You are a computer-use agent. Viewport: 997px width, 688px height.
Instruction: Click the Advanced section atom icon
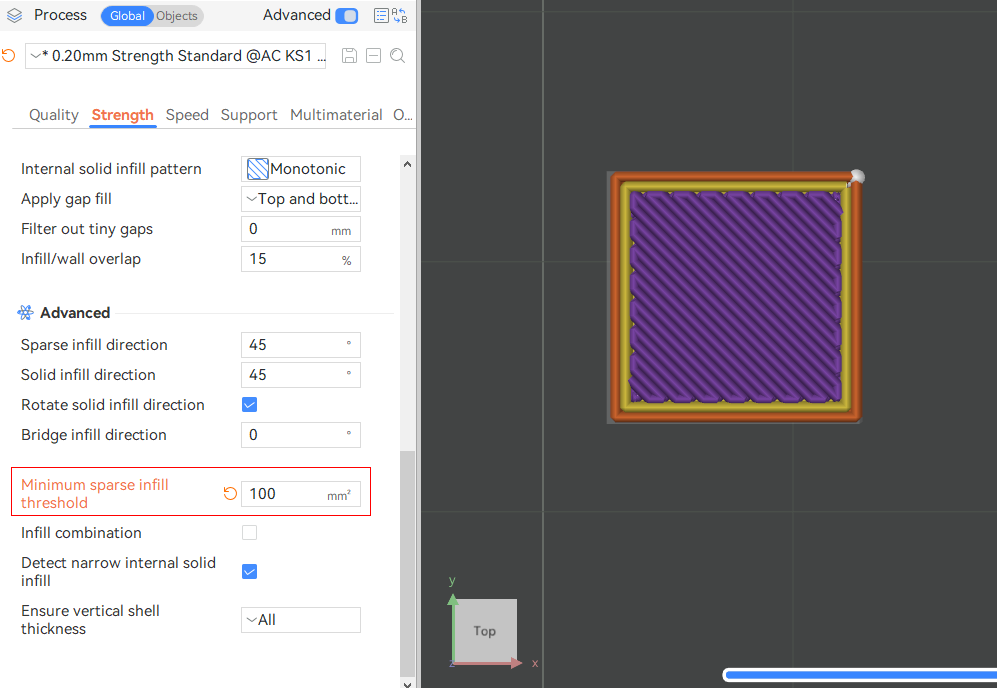tap(25, 313)
